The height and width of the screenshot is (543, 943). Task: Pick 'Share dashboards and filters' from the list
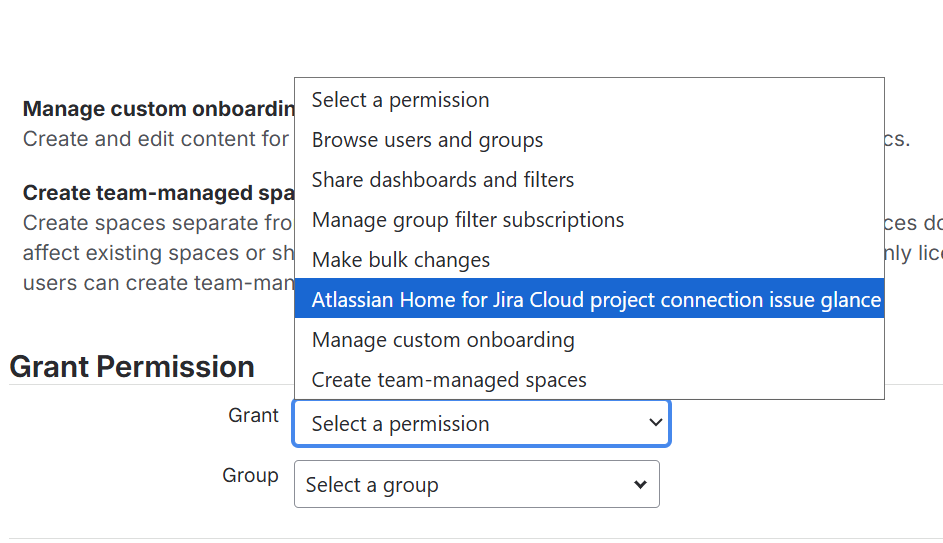pyautogui.click(x=443, y=180)
